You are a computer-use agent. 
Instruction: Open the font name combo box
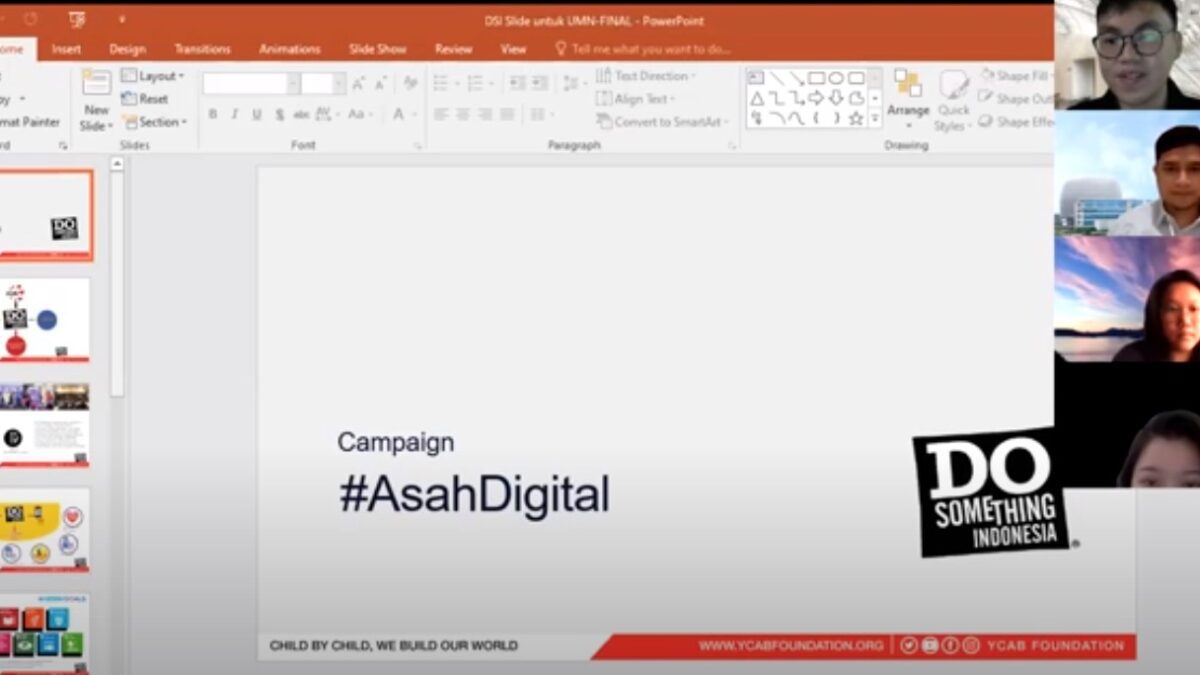(x=251, y=84)
